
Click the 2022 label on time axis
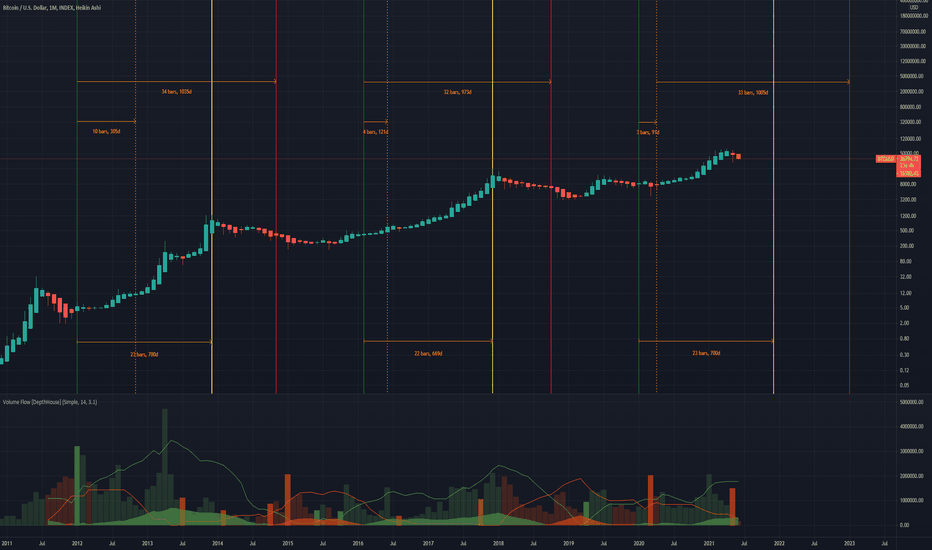(779, 543)
